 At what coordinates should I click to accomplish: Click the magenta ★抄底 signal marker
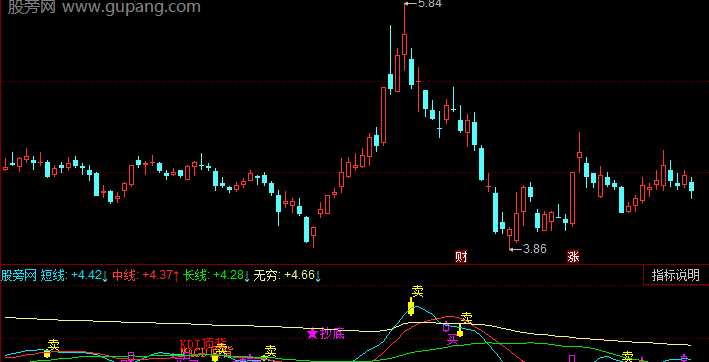click(326, 334)
